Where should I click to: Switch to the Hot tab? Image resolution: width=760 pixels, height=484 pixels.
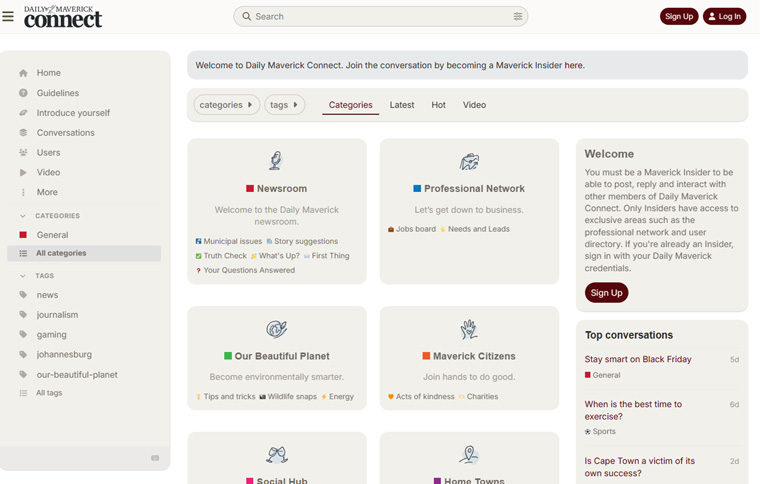[438, 105]
